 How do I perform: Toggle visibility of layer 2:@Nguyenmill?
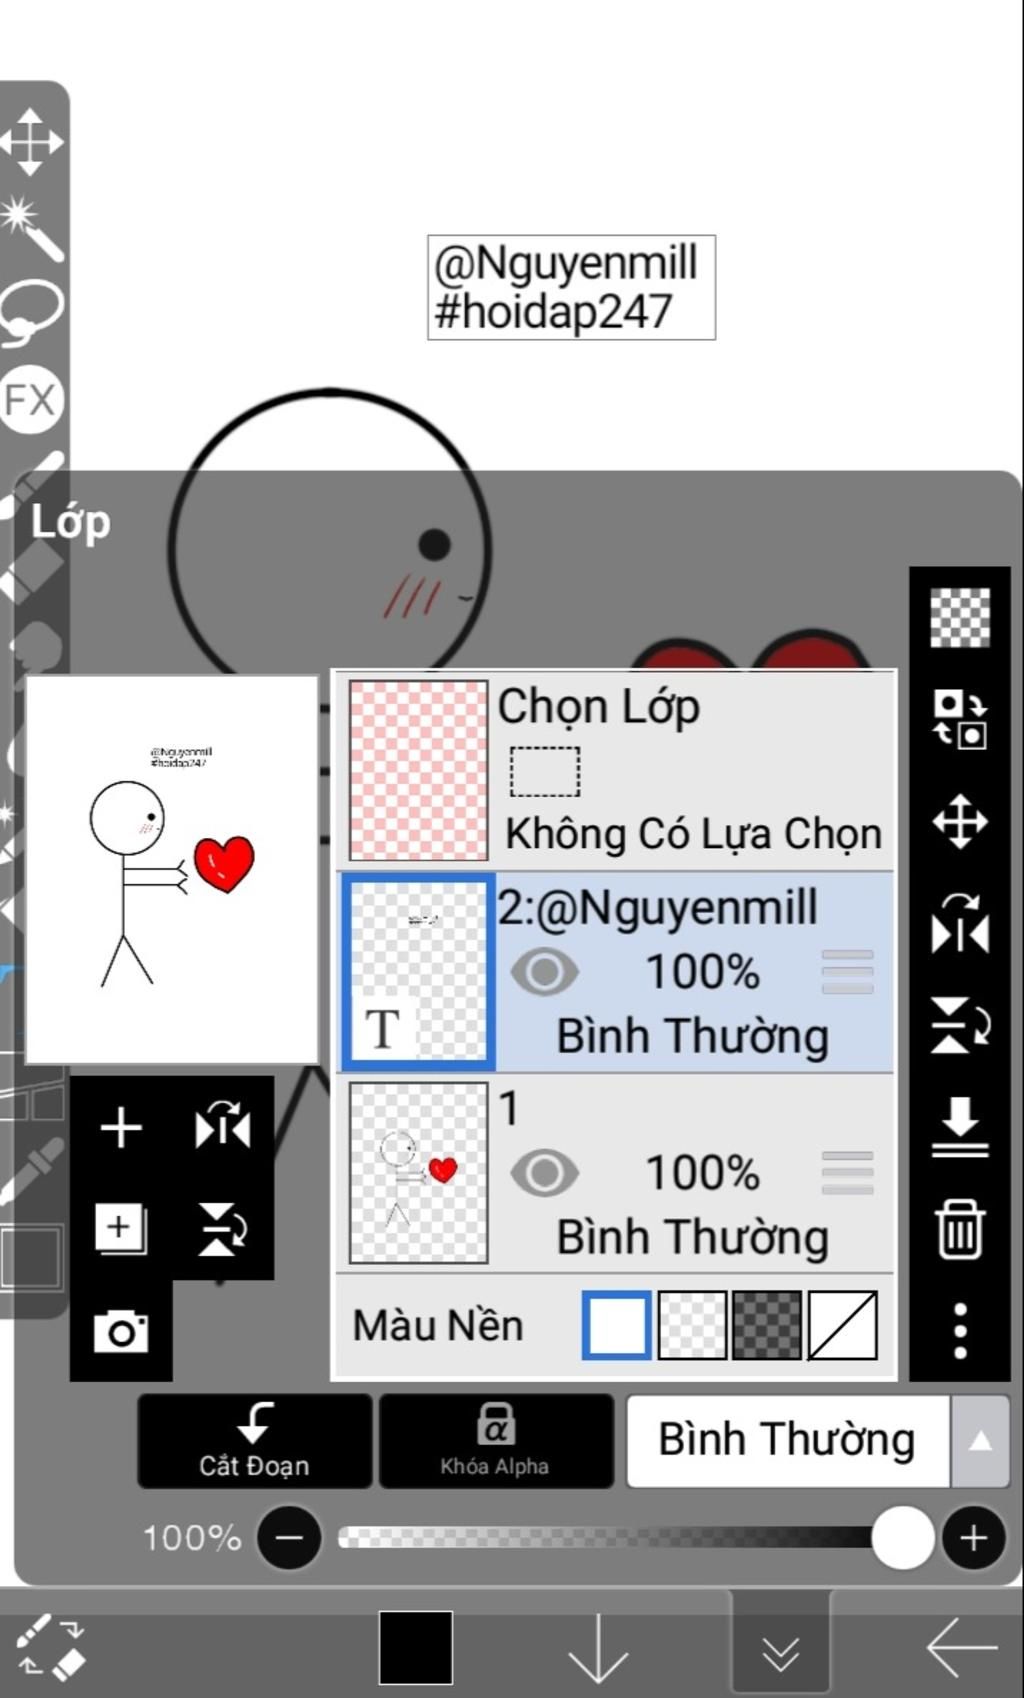coord(544,972)
